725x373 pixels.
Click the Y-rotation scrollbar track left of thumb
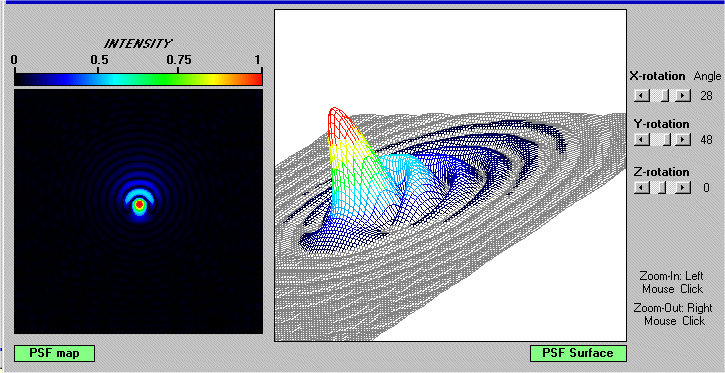(x=656, y=140)
